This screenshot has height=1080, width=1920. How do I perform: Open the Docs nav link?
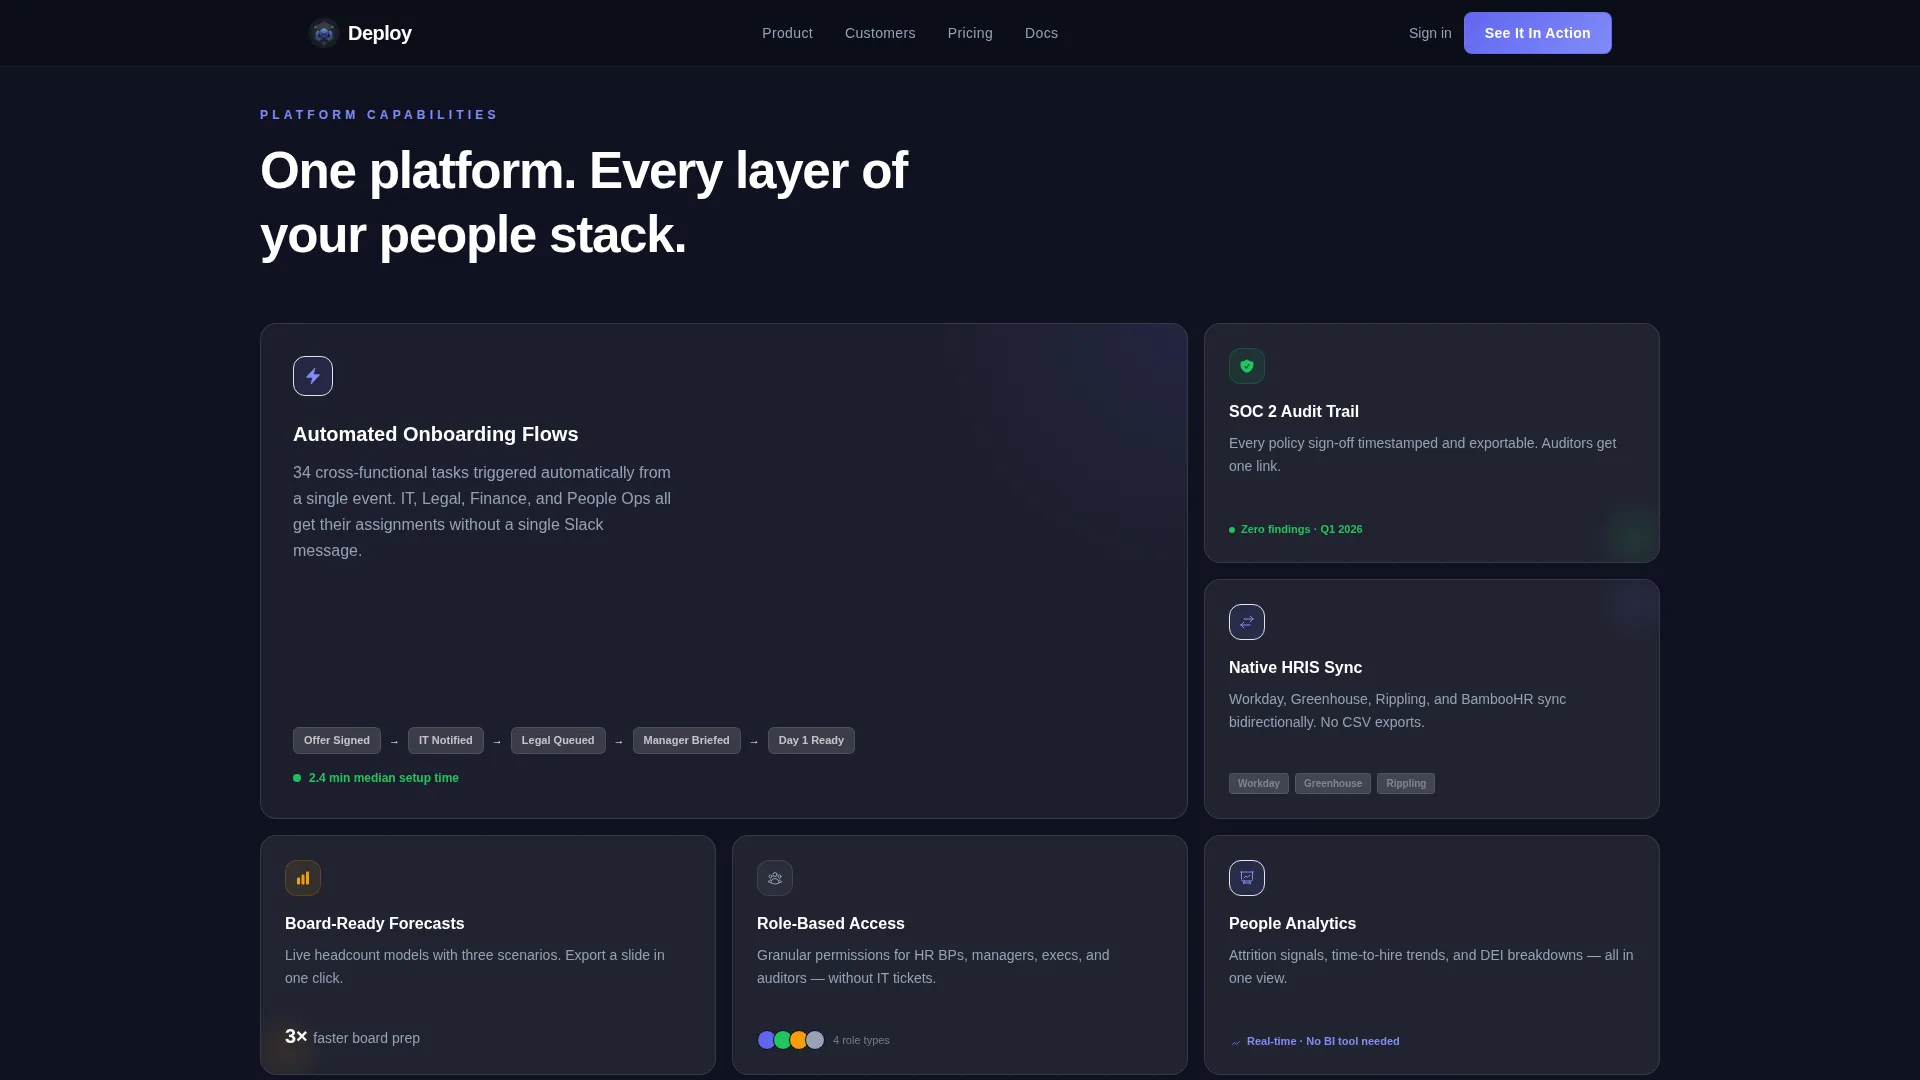1041,33
